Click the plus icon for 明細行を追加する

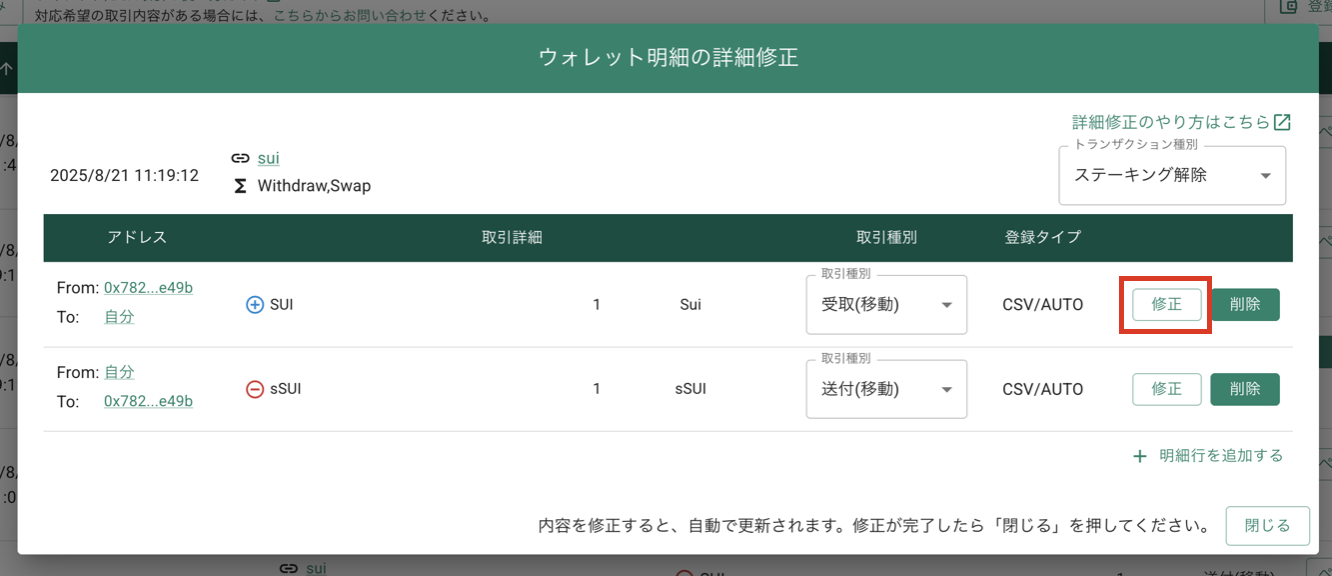click(x=1140, y=456)
